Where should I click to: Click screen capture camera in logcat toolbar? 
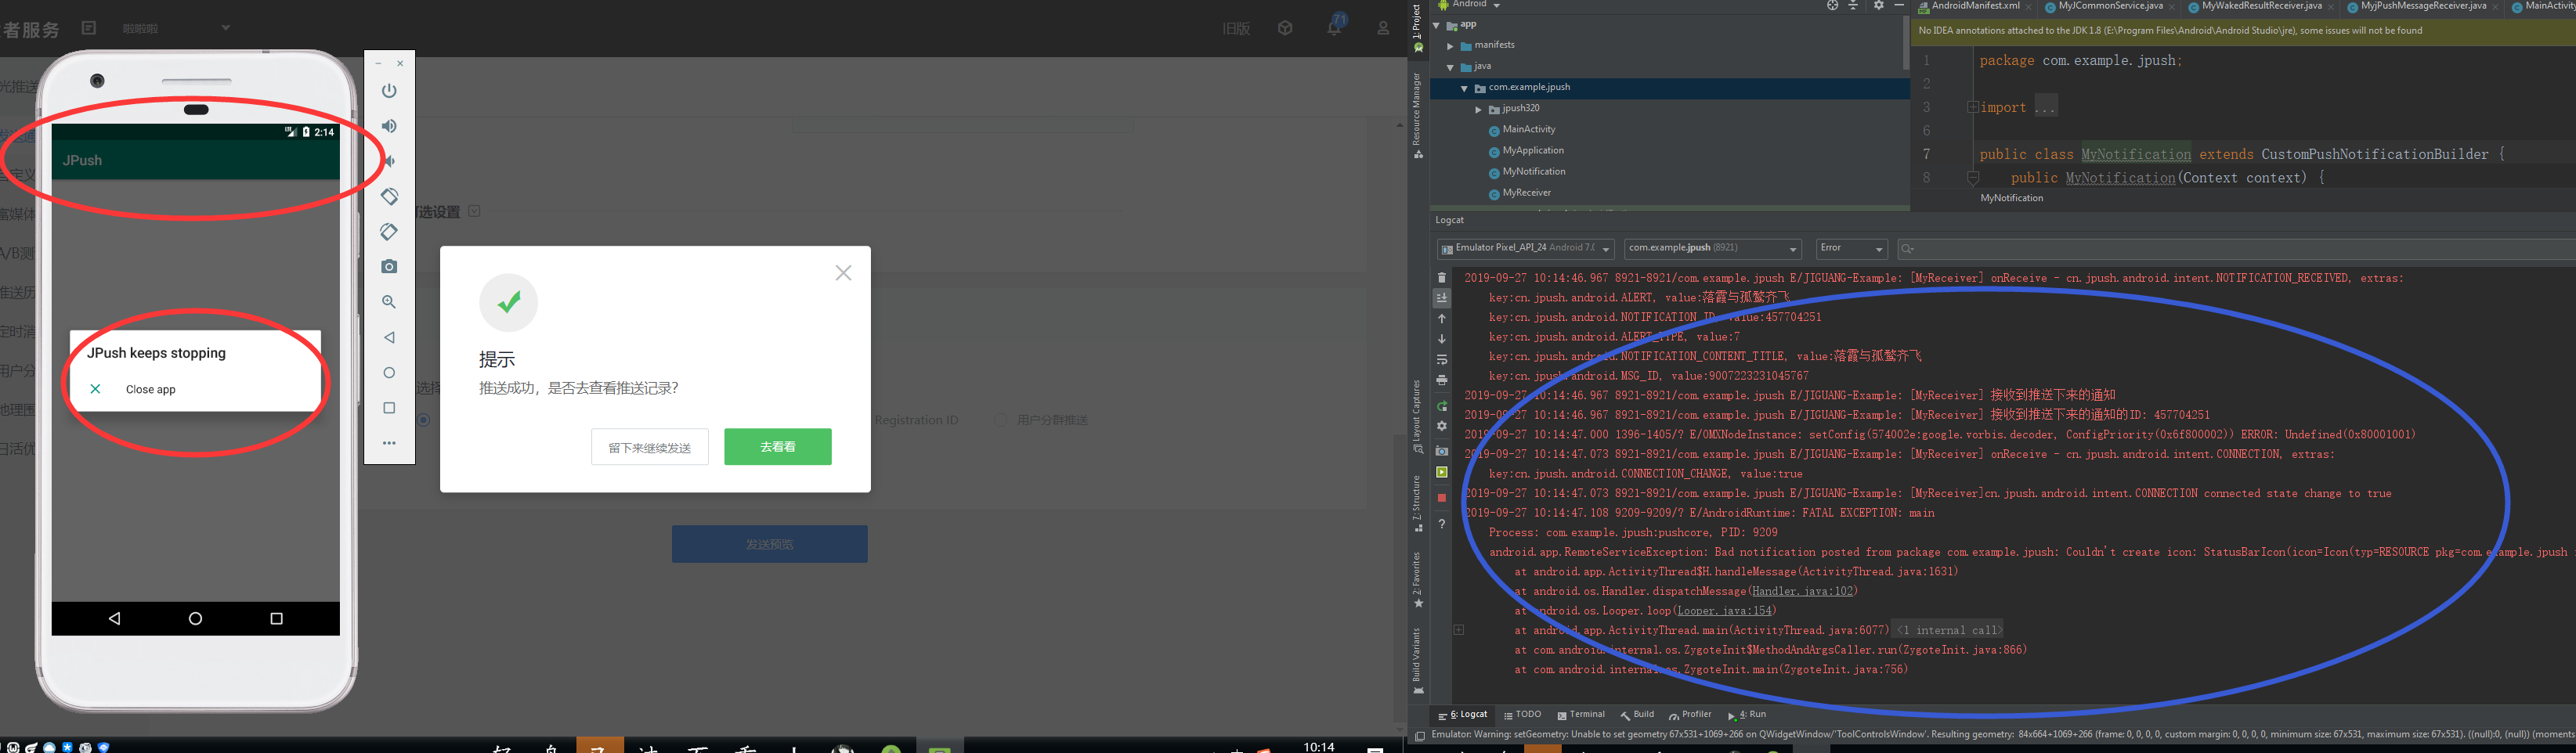click(1441, 451)
